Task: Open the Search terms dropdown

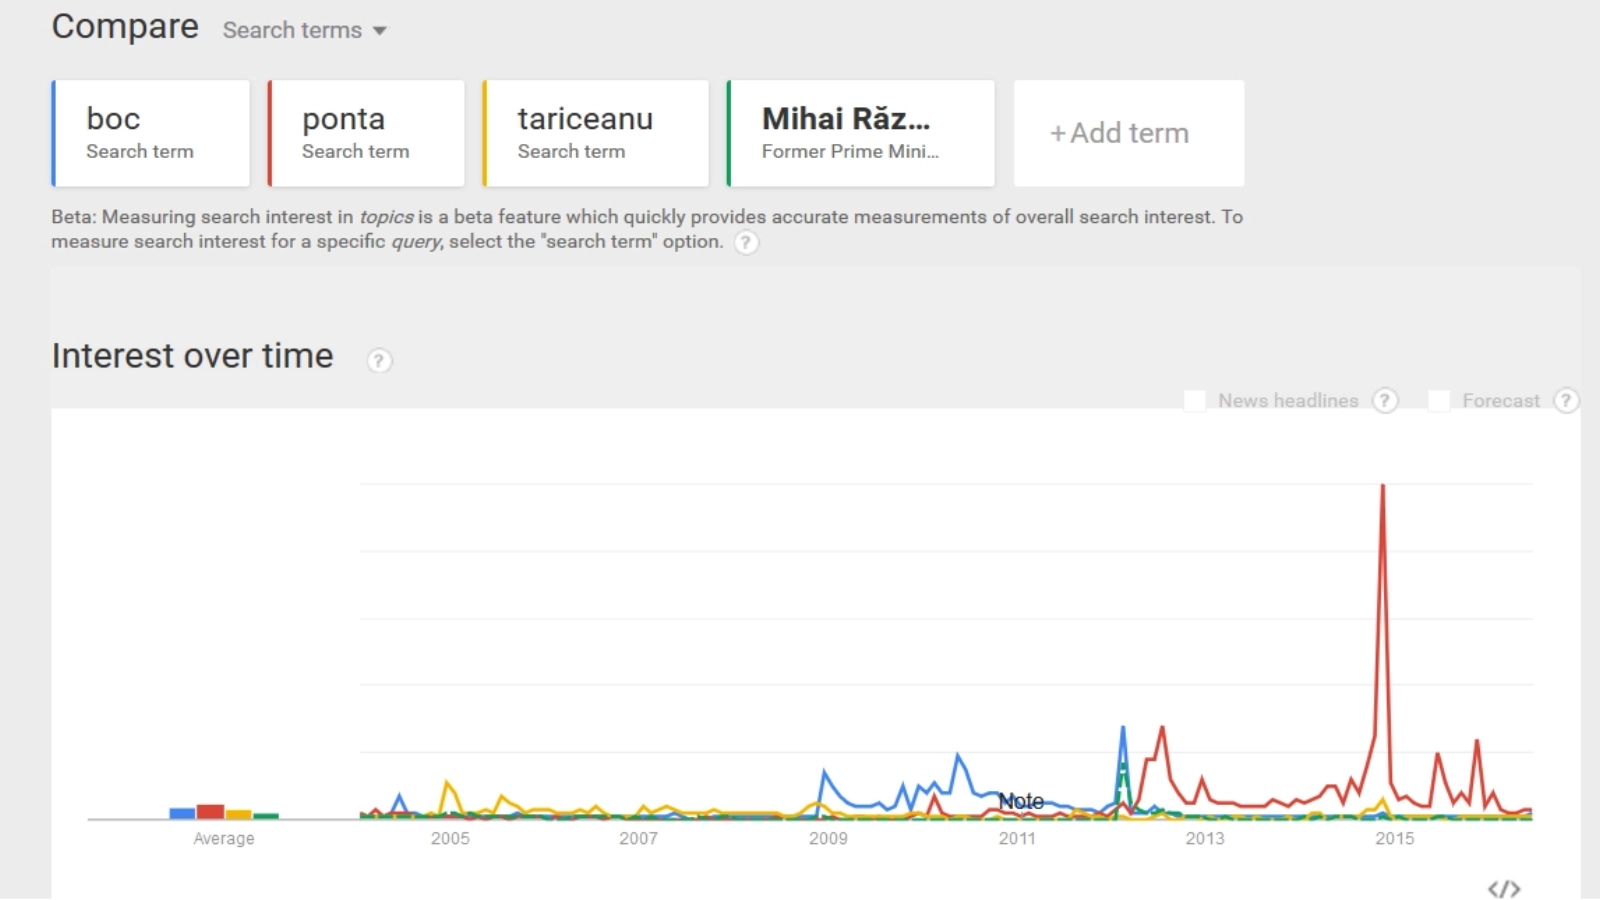Action: pyautogui.click(x=293, y=30)
